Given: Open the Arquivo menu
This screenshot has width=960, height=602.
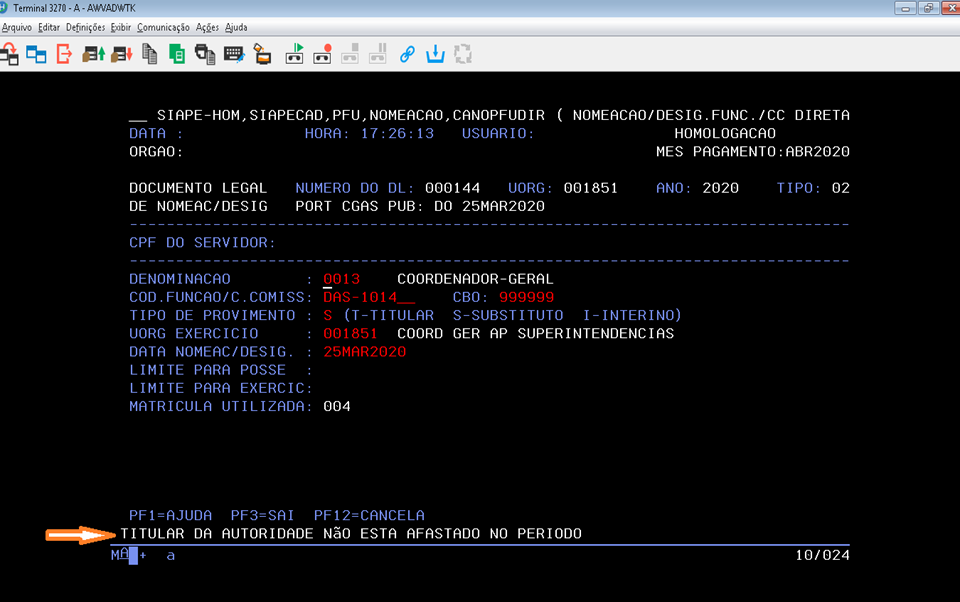Looking at the screenshot, I should [17, 27].
